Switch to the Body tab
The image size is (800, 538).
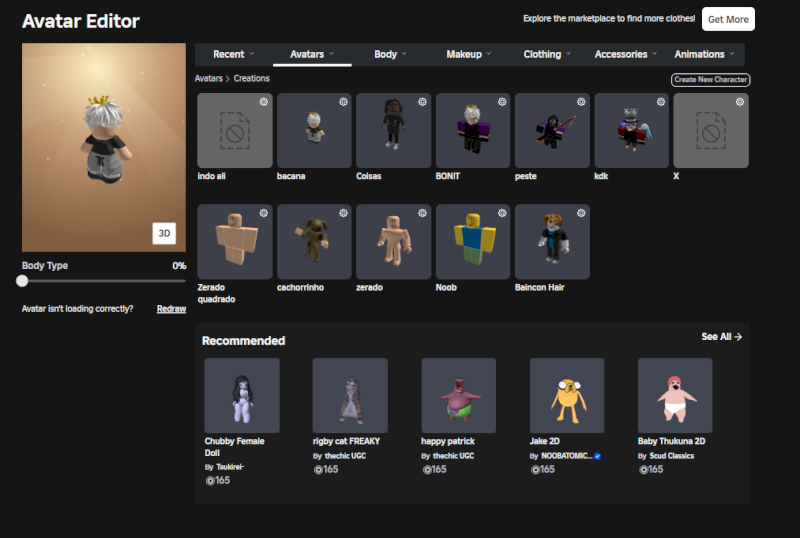coord(390,54)
